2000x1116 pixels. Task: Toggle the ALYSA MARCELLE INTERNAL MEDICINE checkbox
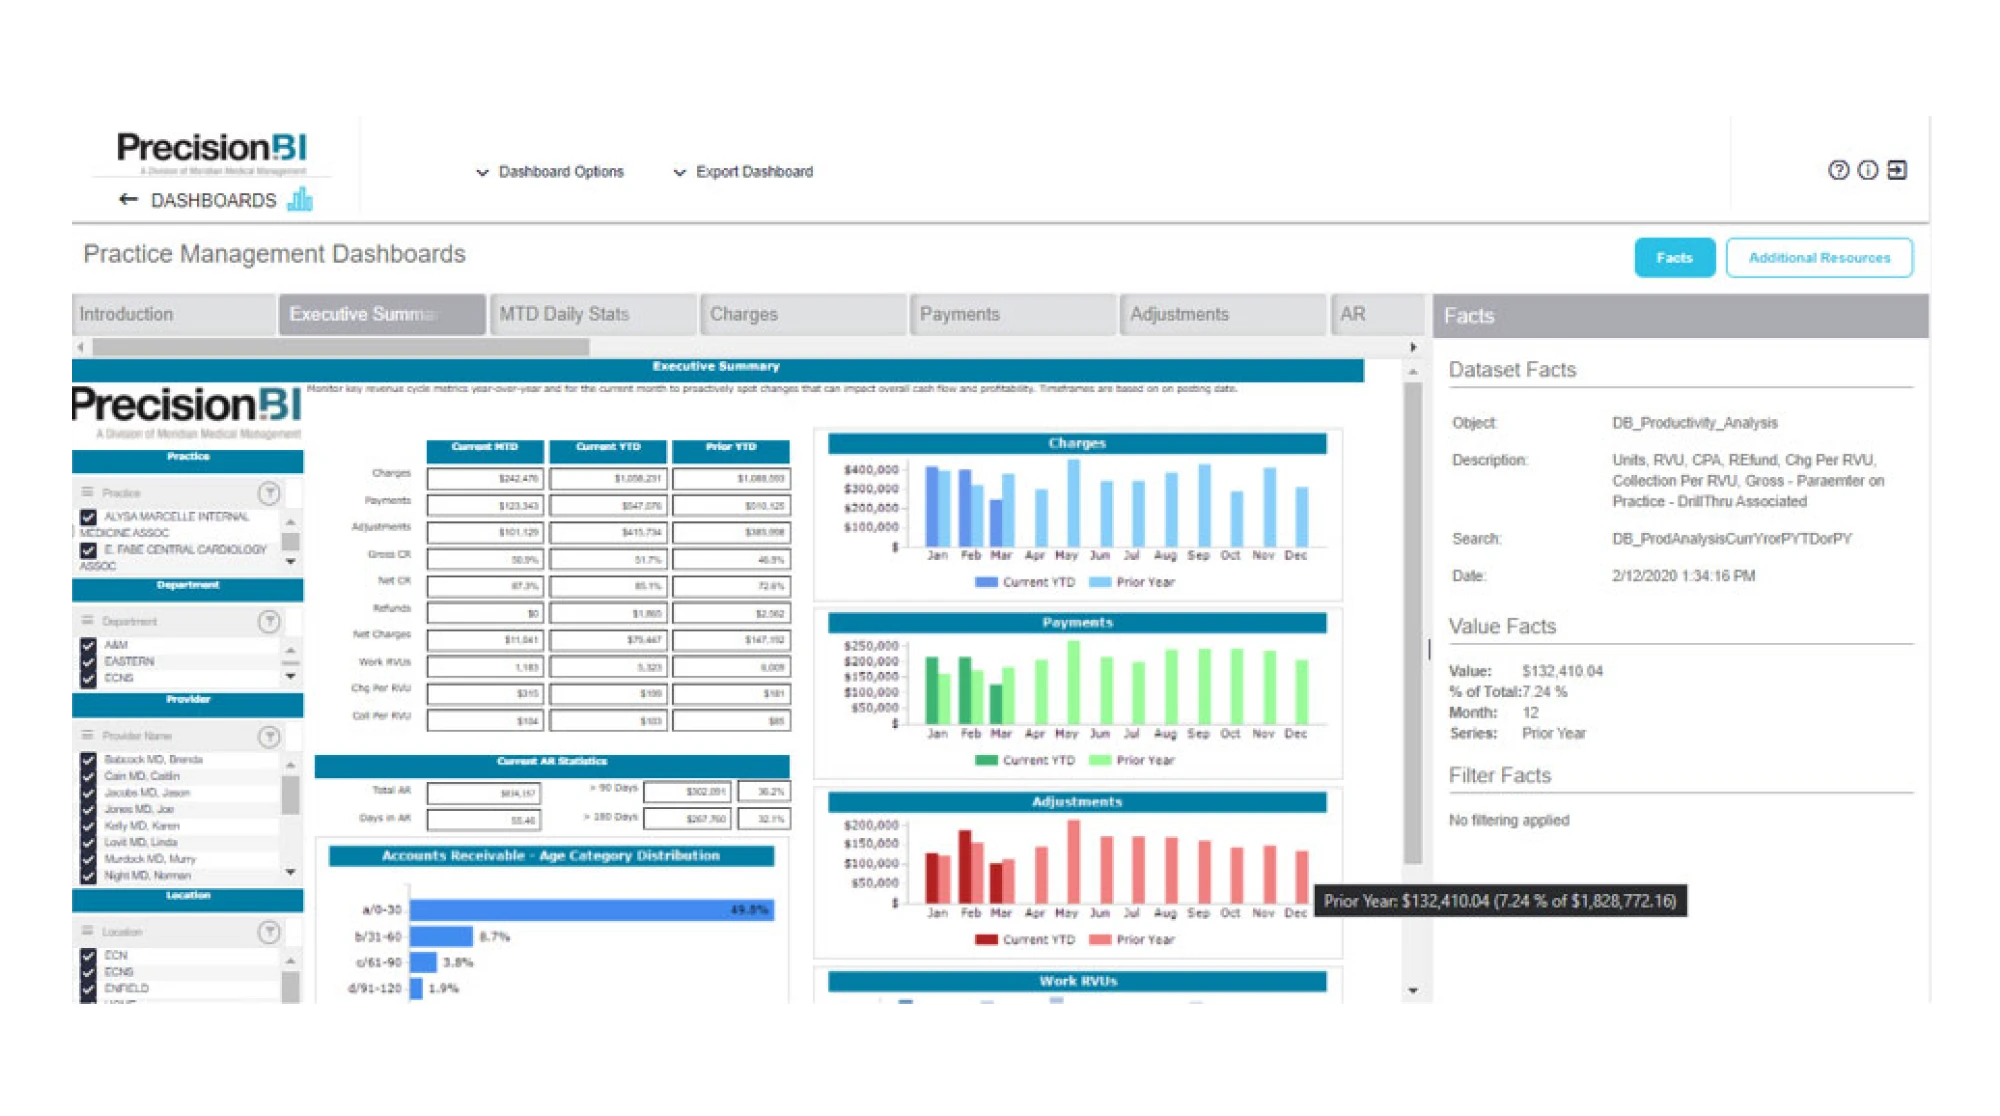[88, 517]
